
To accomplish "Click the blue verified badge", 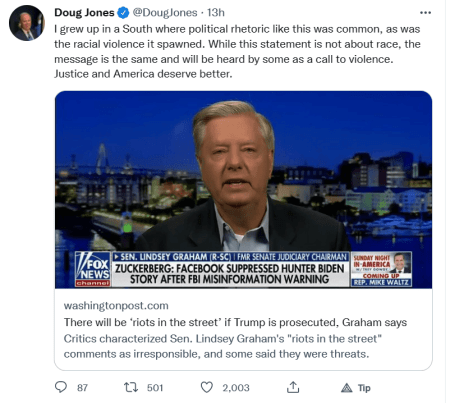I will tap(123, 13).
